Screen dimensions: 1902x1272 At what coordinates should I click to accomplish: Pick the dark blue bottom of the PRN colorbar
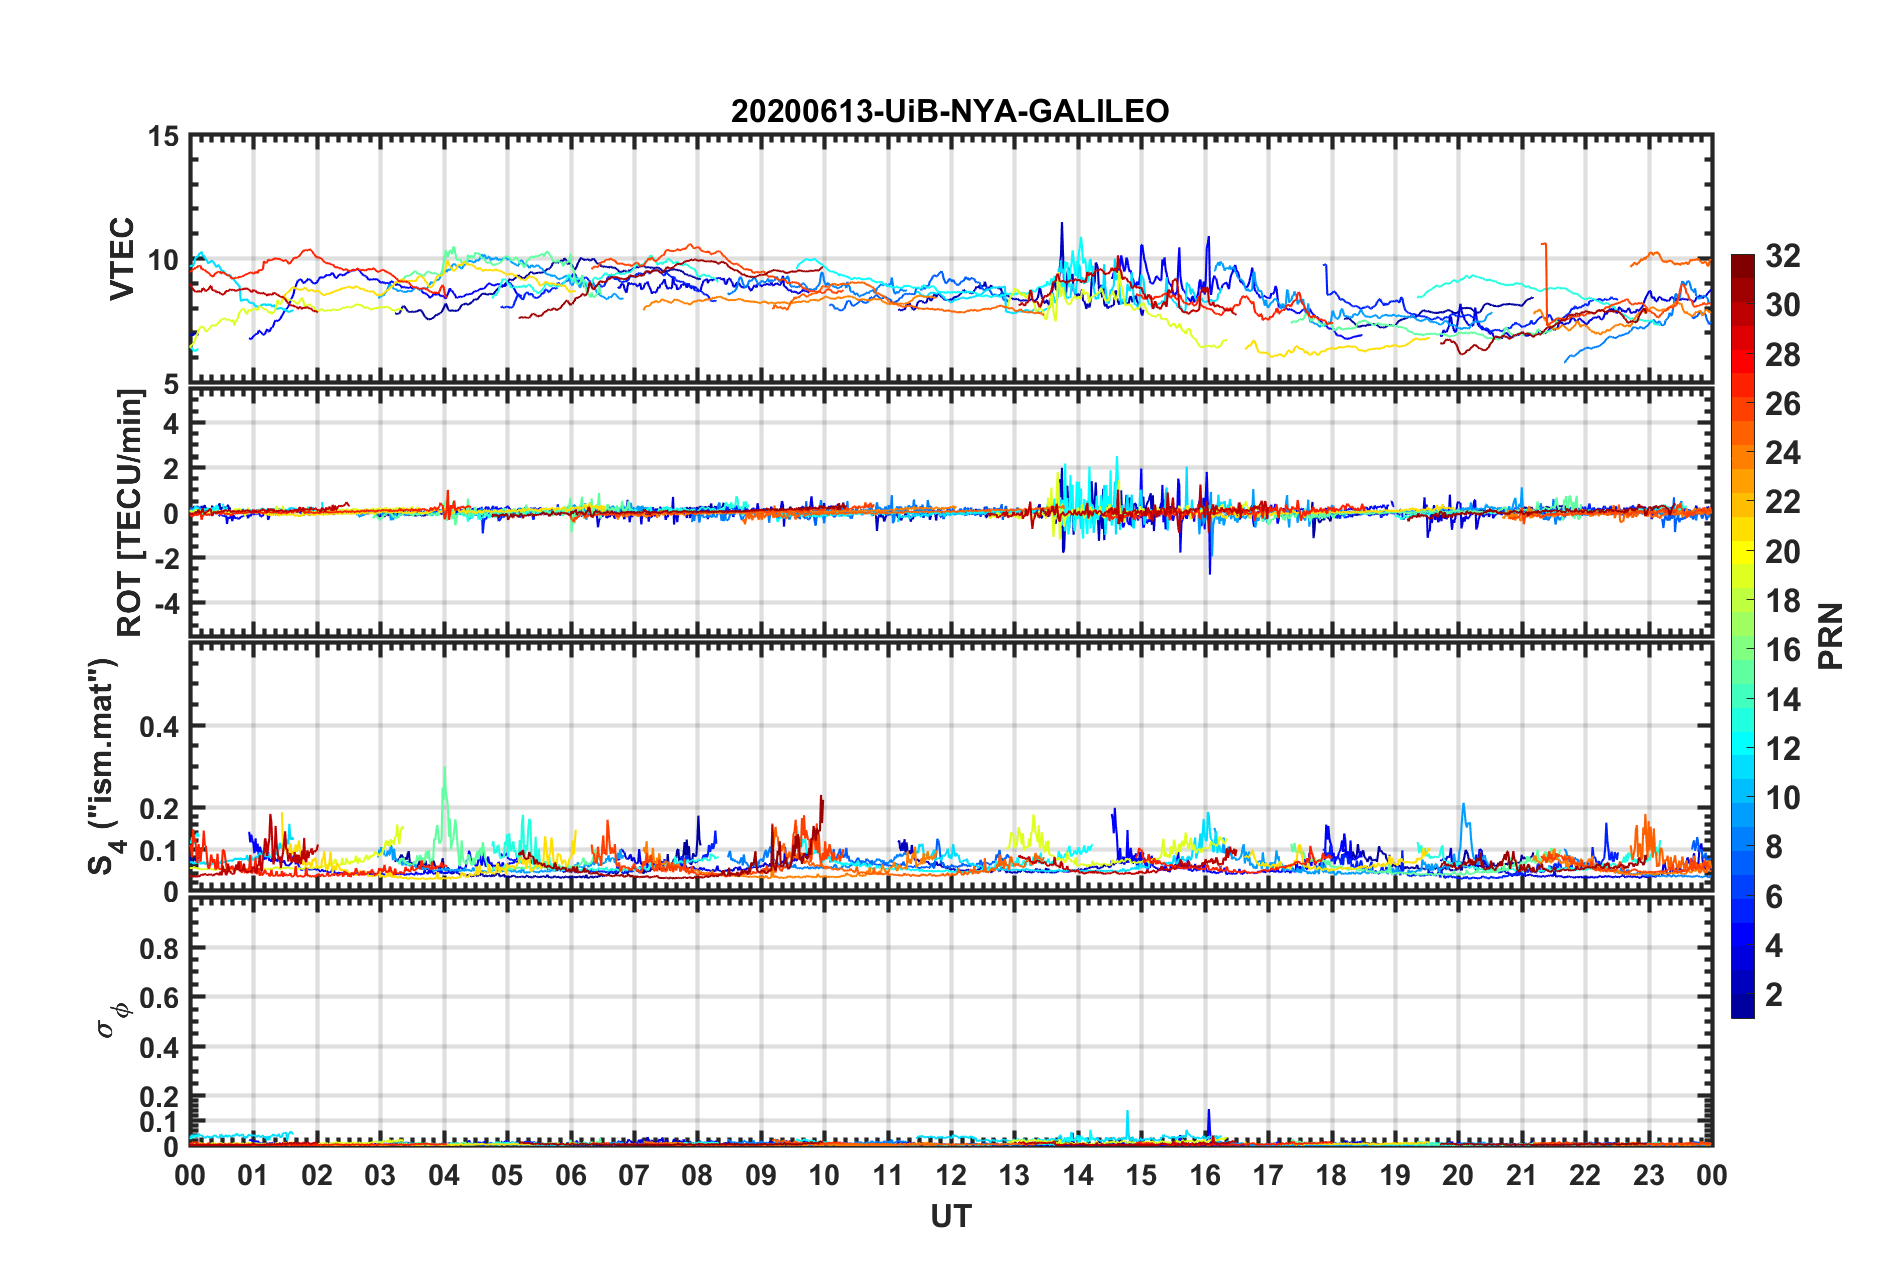click(x=1742, y=1008)
